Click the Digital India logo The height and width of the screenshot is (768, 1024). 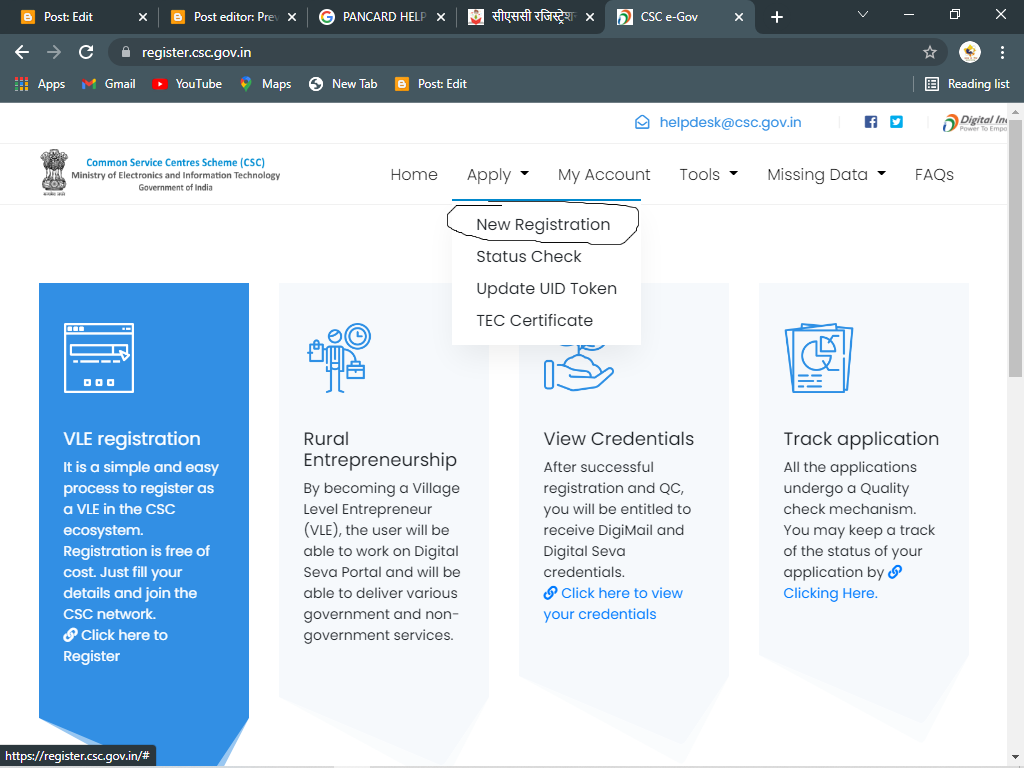[x=974, y=122]
